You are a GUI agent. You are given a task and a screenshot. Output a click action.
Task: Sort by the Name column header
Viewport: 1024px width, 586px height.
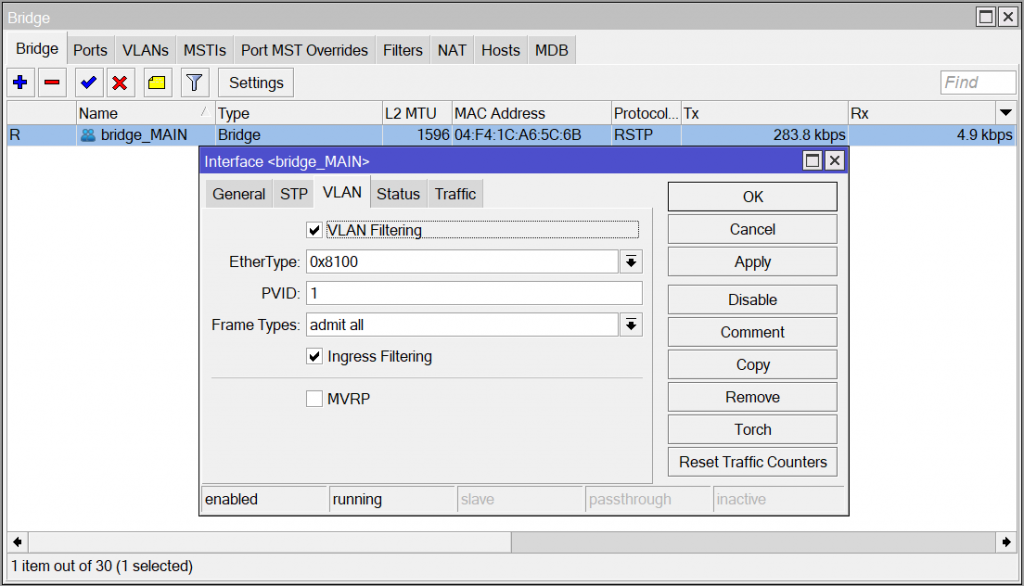click(x=146, y=113)
